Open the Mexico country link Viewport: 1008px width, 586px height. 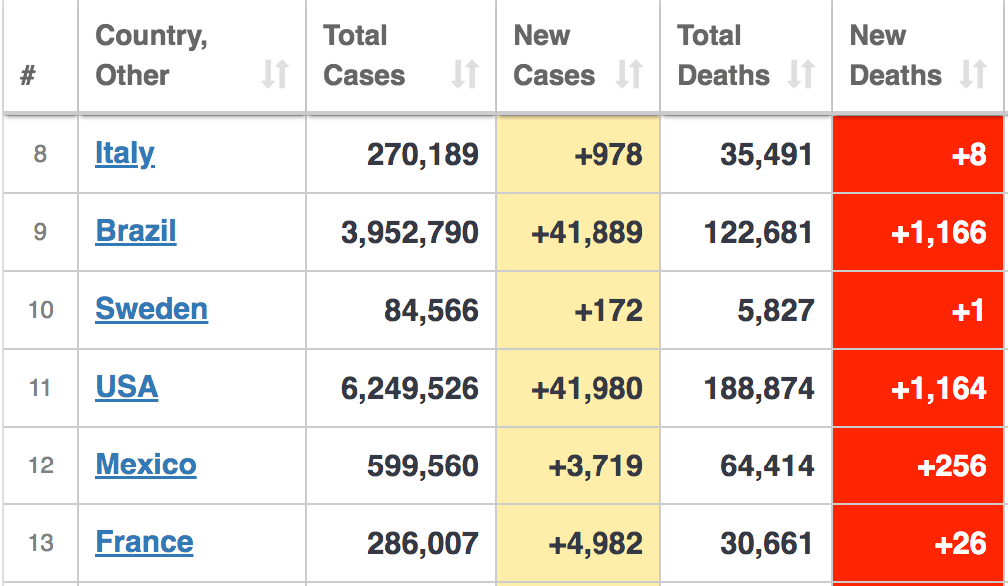point(146,465)
